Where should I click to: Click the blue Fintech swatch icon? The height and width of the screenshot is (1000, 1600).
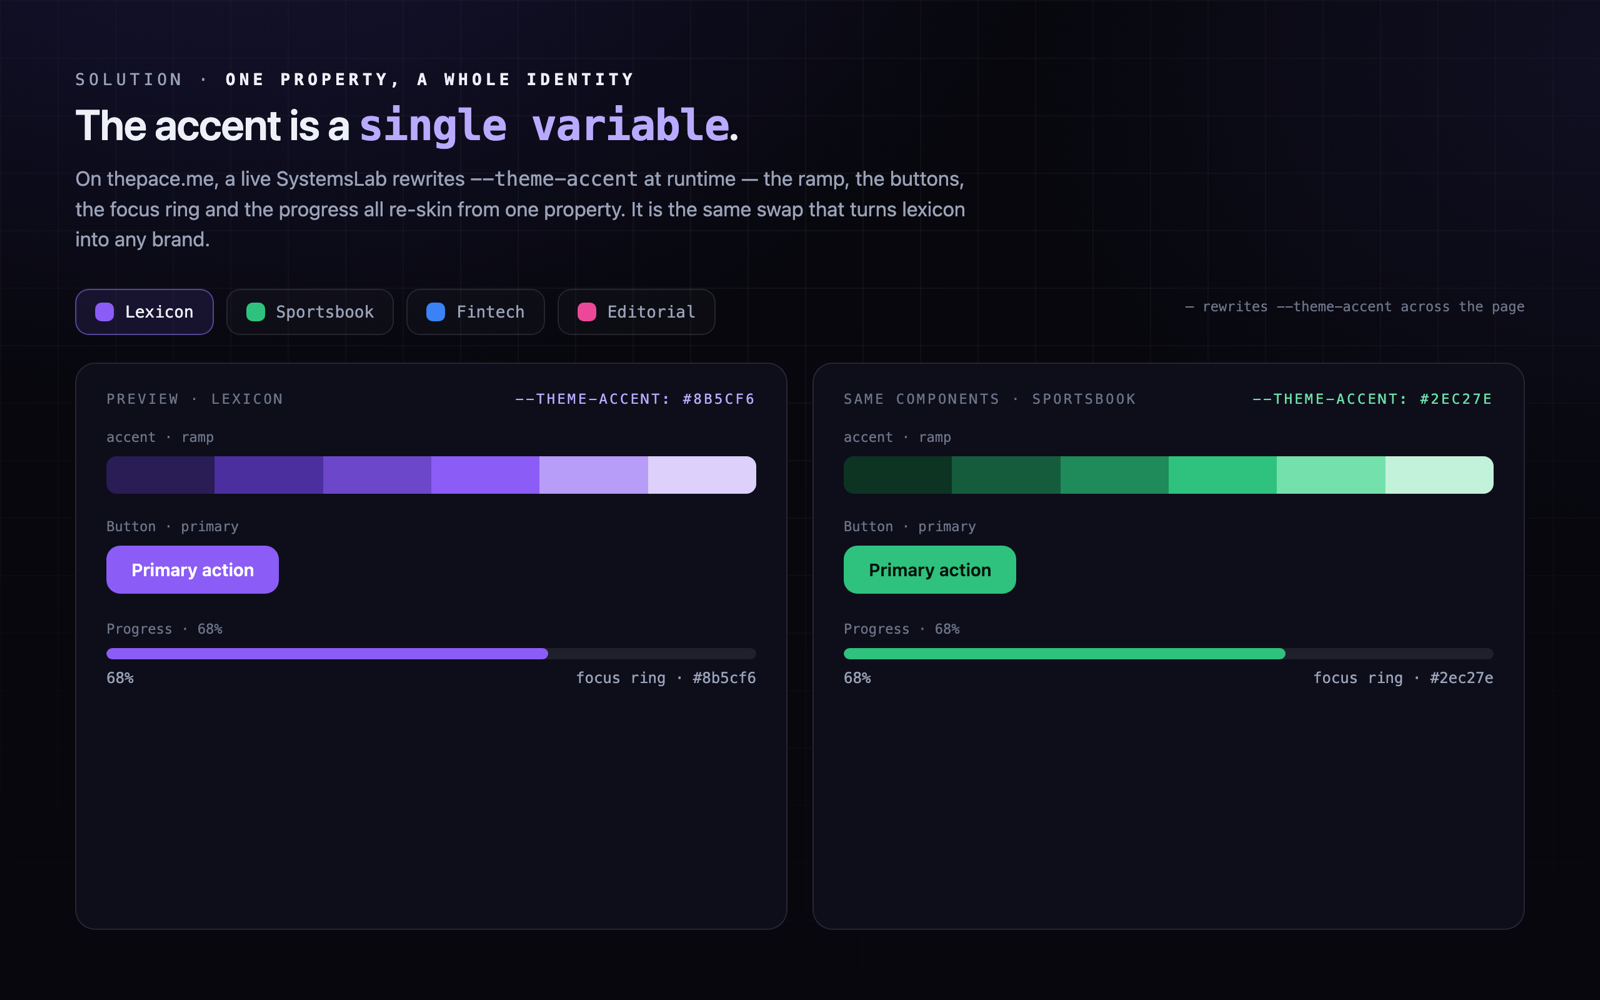click(435, 312)
